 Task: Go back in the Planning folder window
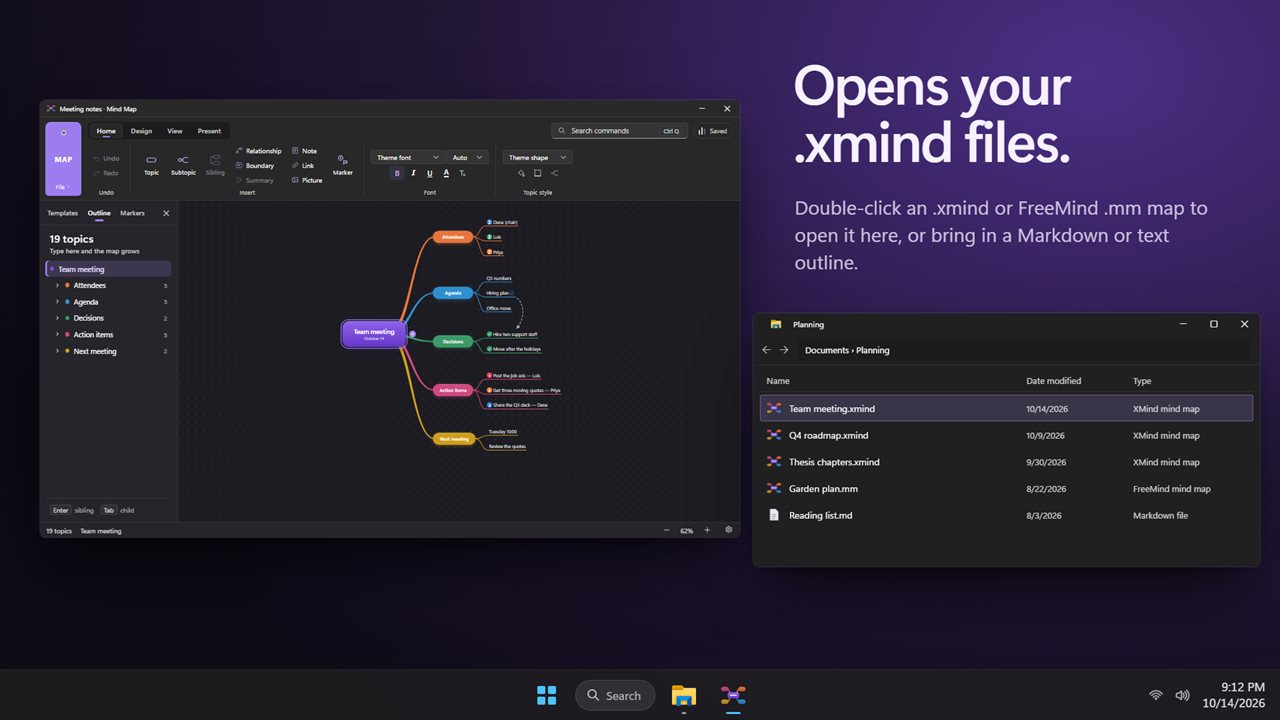point(767,350)
